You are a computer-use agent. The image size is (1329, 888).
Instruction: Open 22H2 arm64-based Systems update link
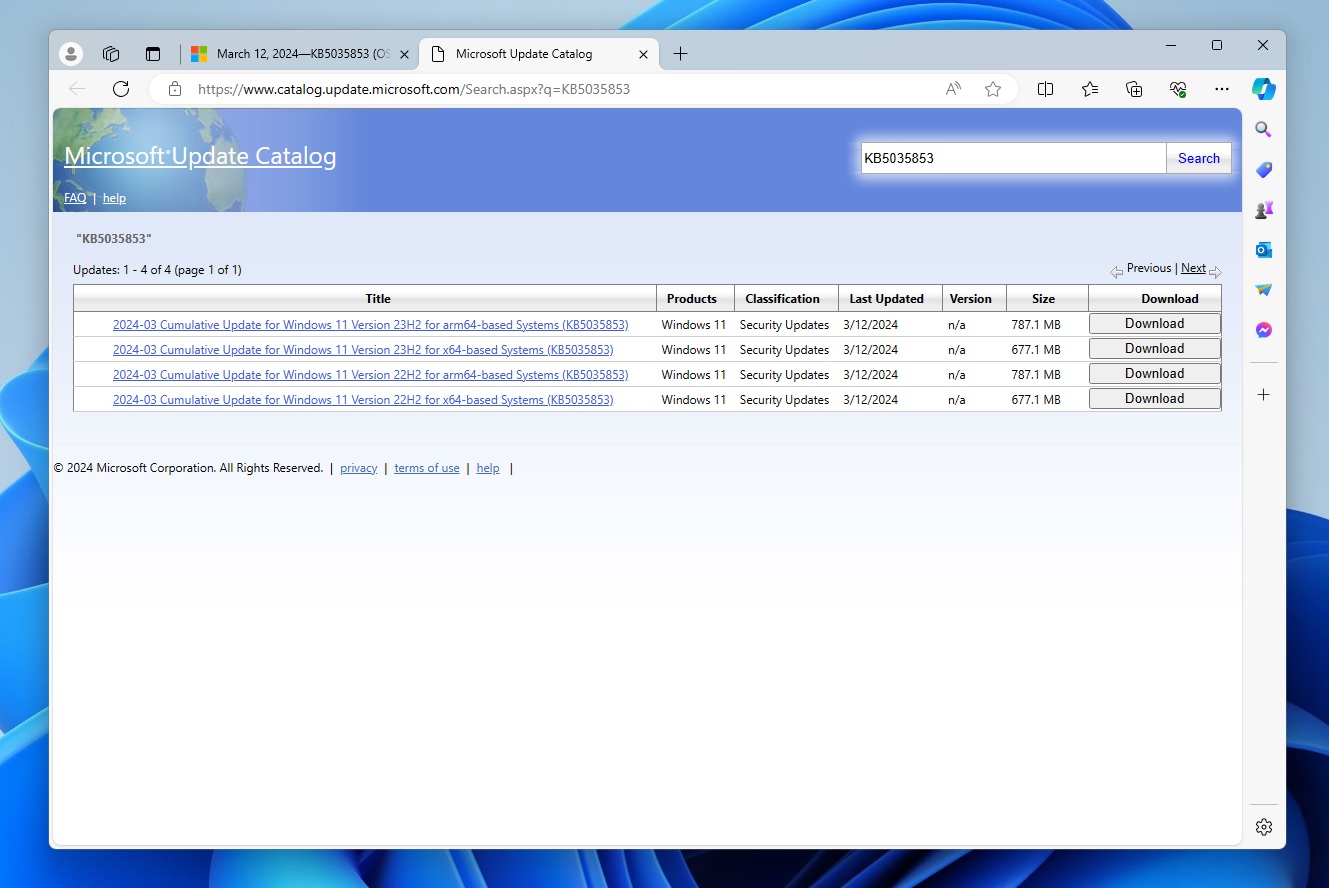[370, 375]
